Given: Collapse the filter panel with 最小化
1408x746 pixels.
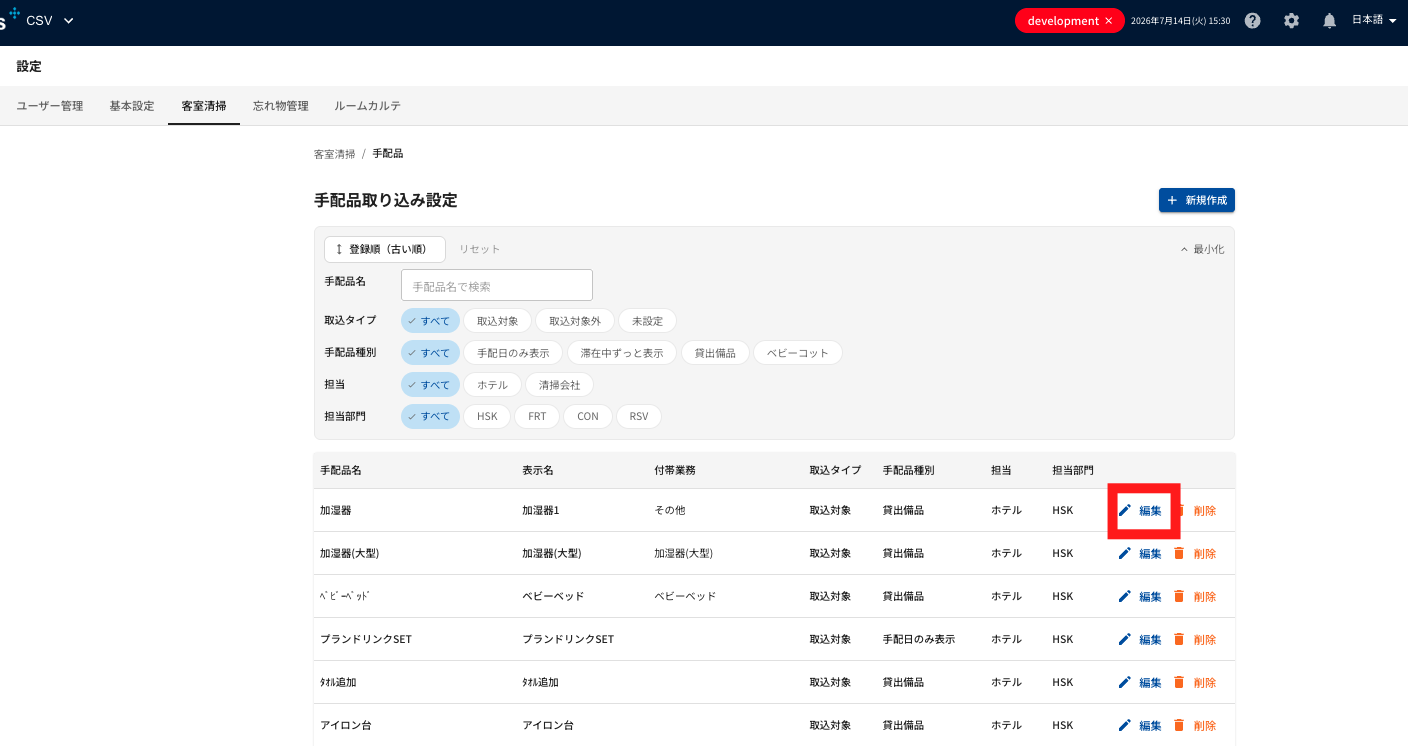Looking at the screenshot, I should [x=1202, y=249].
